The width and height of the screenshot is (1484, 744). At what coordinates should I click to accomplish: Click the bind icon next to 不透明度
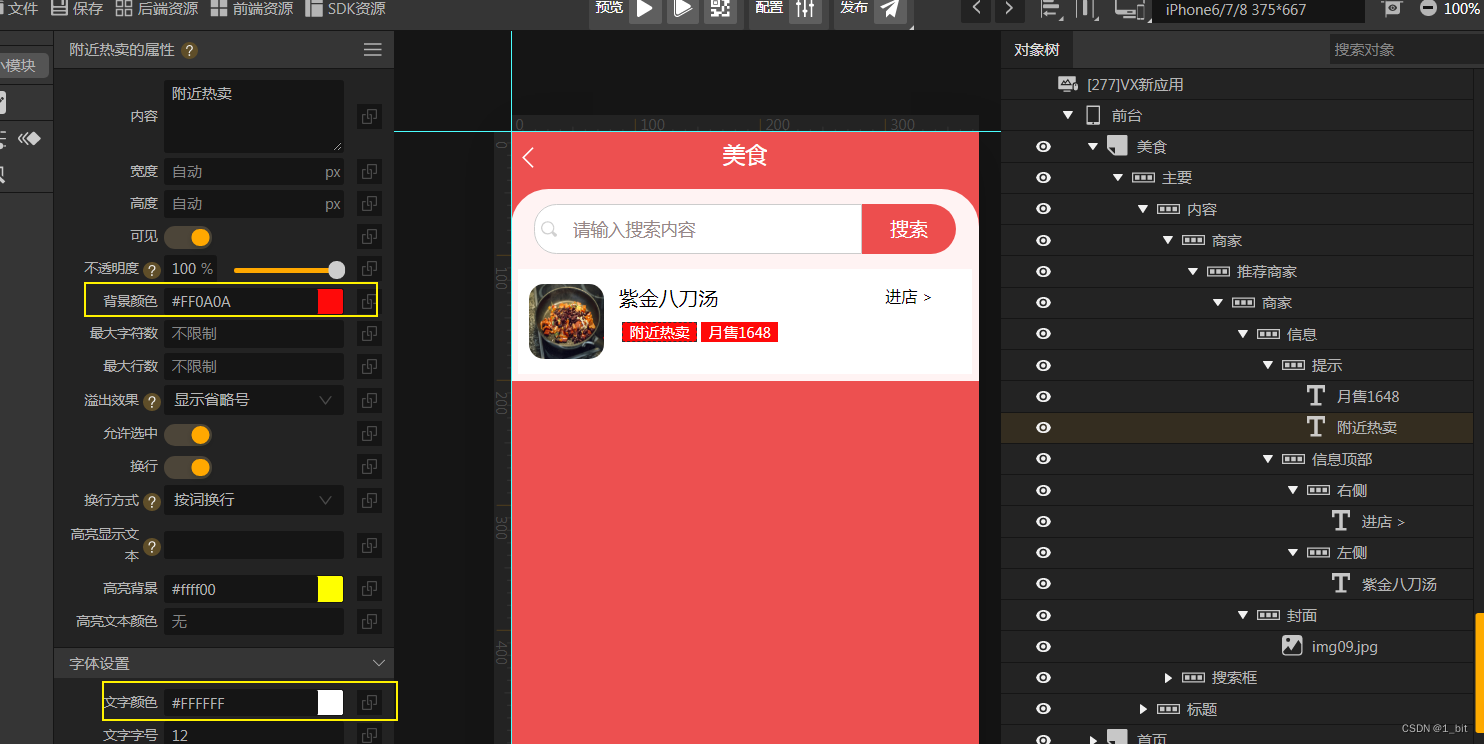(x=369, y=269)
